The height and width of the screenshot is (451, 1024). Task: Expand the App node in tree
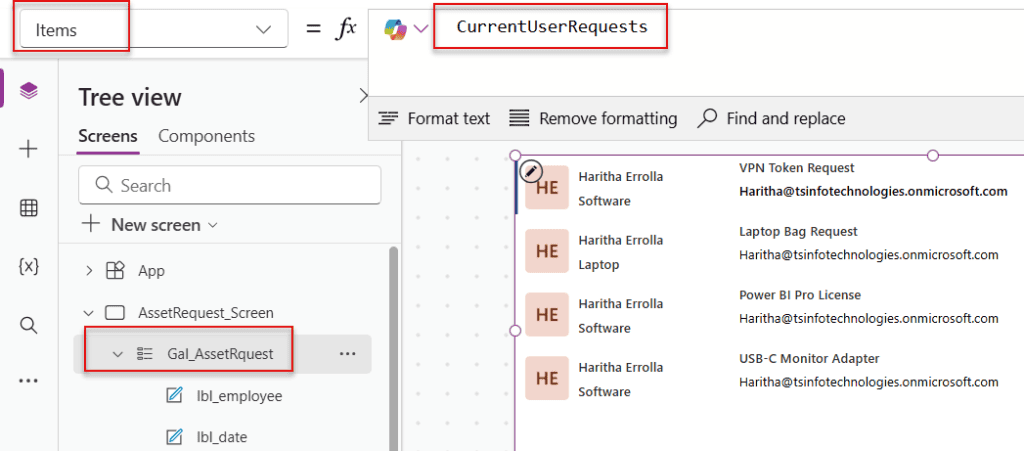(x=89, y=270)
